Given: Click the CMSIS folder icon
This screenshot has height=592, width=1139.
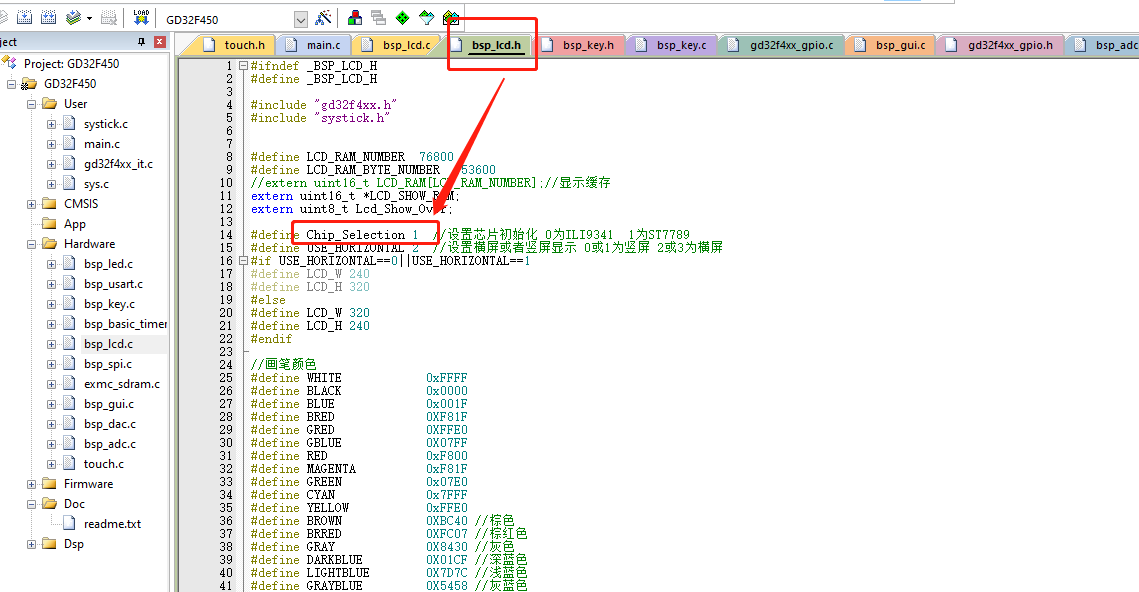Looking at the screenshot, I should coord(49,203).
